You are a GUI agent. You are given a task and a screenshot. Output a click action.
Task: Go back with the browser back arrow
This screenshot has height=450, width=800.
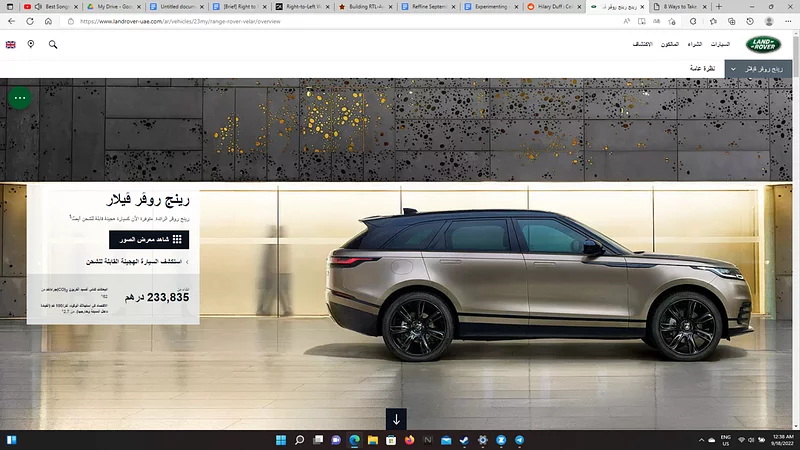point(12,21)
